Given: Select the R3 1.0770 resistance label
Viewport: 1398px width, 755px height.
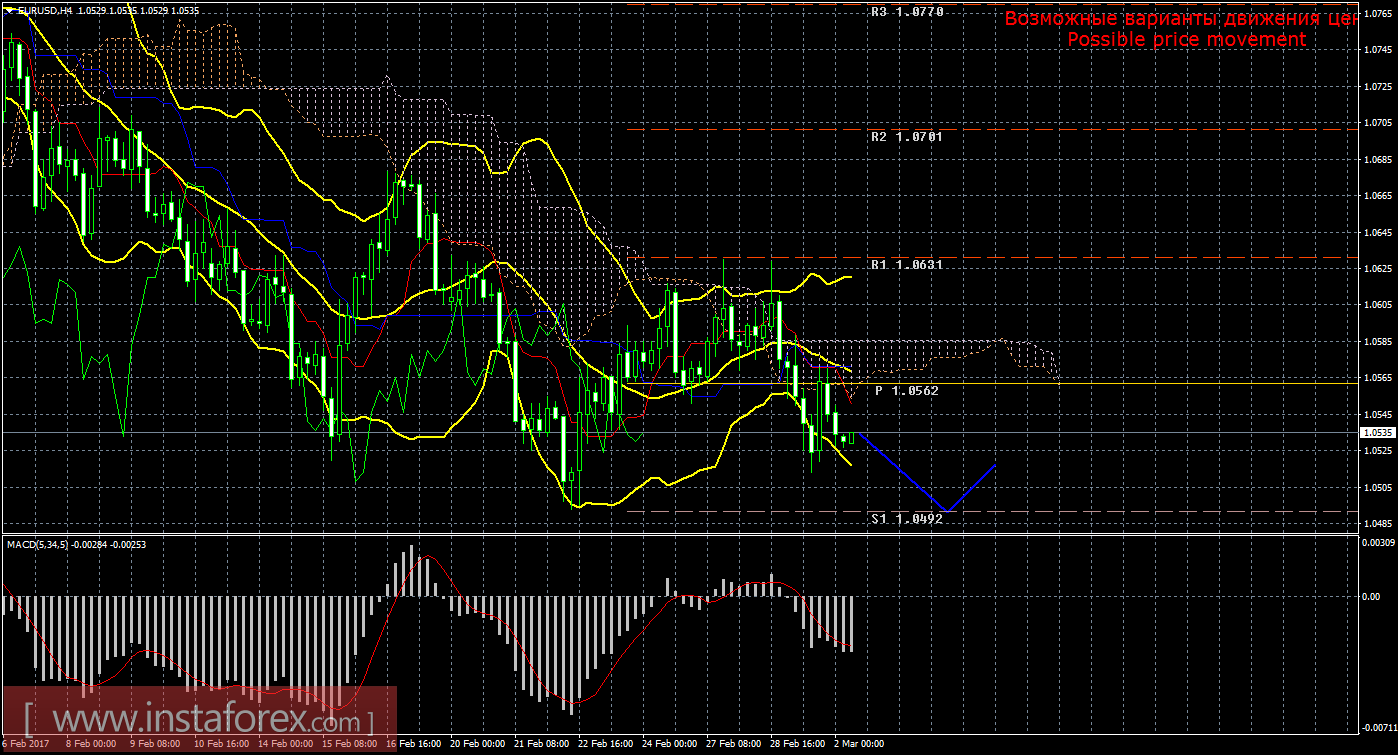Looking at the screenshot, I should [906, 13].
